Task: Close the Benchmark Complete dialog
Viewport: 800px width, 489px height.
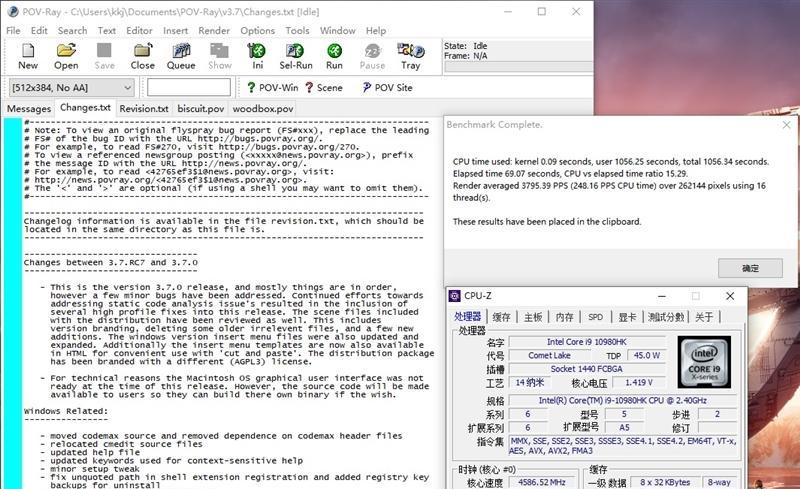Action: tap(786, 125)
